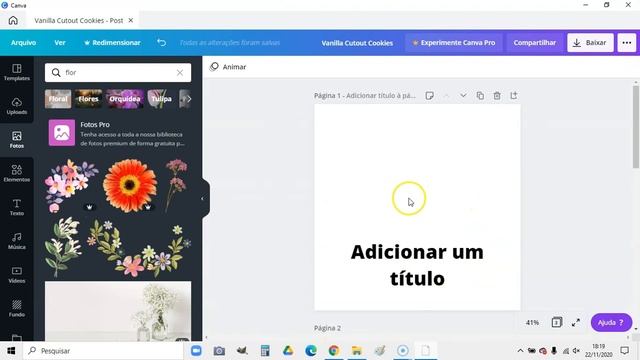Open Microsoft Edge from taskbar
The width and height of the screenshot is (640, 360).
[311, 351]
